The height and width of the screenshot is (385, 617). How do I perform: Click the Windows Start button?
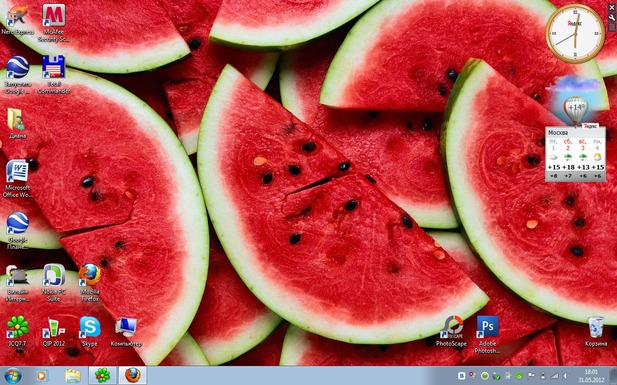point(13,376)
